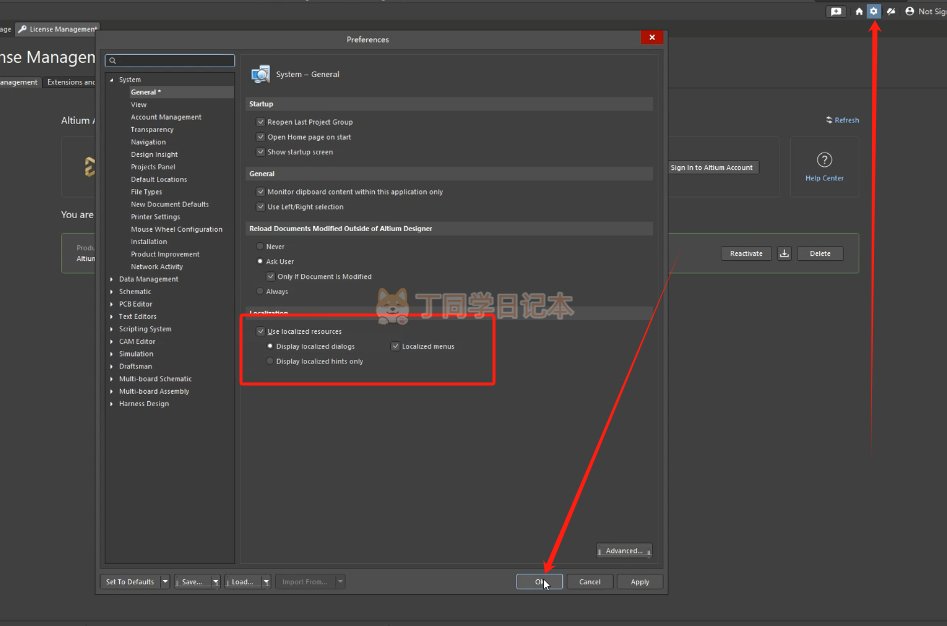Expand the Data Management tree node
Viewport: 947px width, 626px height.
point(112,279)
